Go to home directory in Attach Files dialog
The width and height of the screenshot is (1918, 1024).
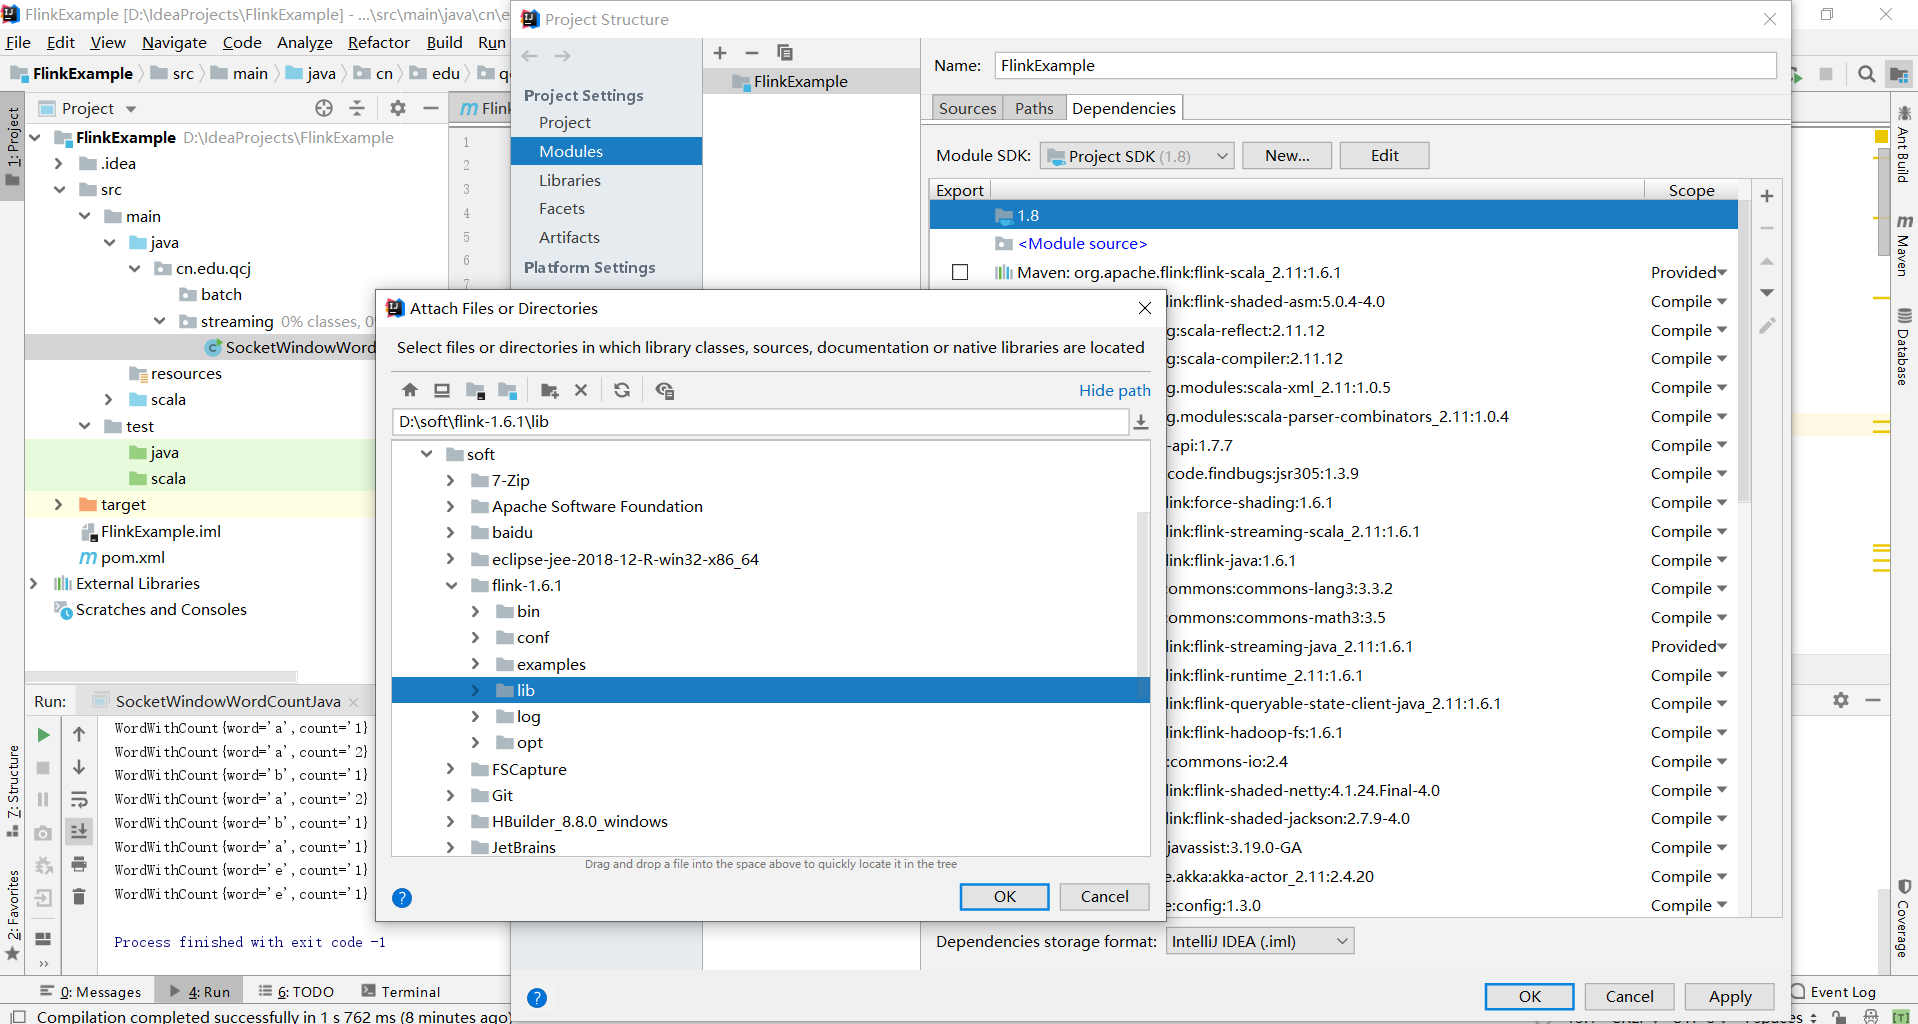pos(409,391)
